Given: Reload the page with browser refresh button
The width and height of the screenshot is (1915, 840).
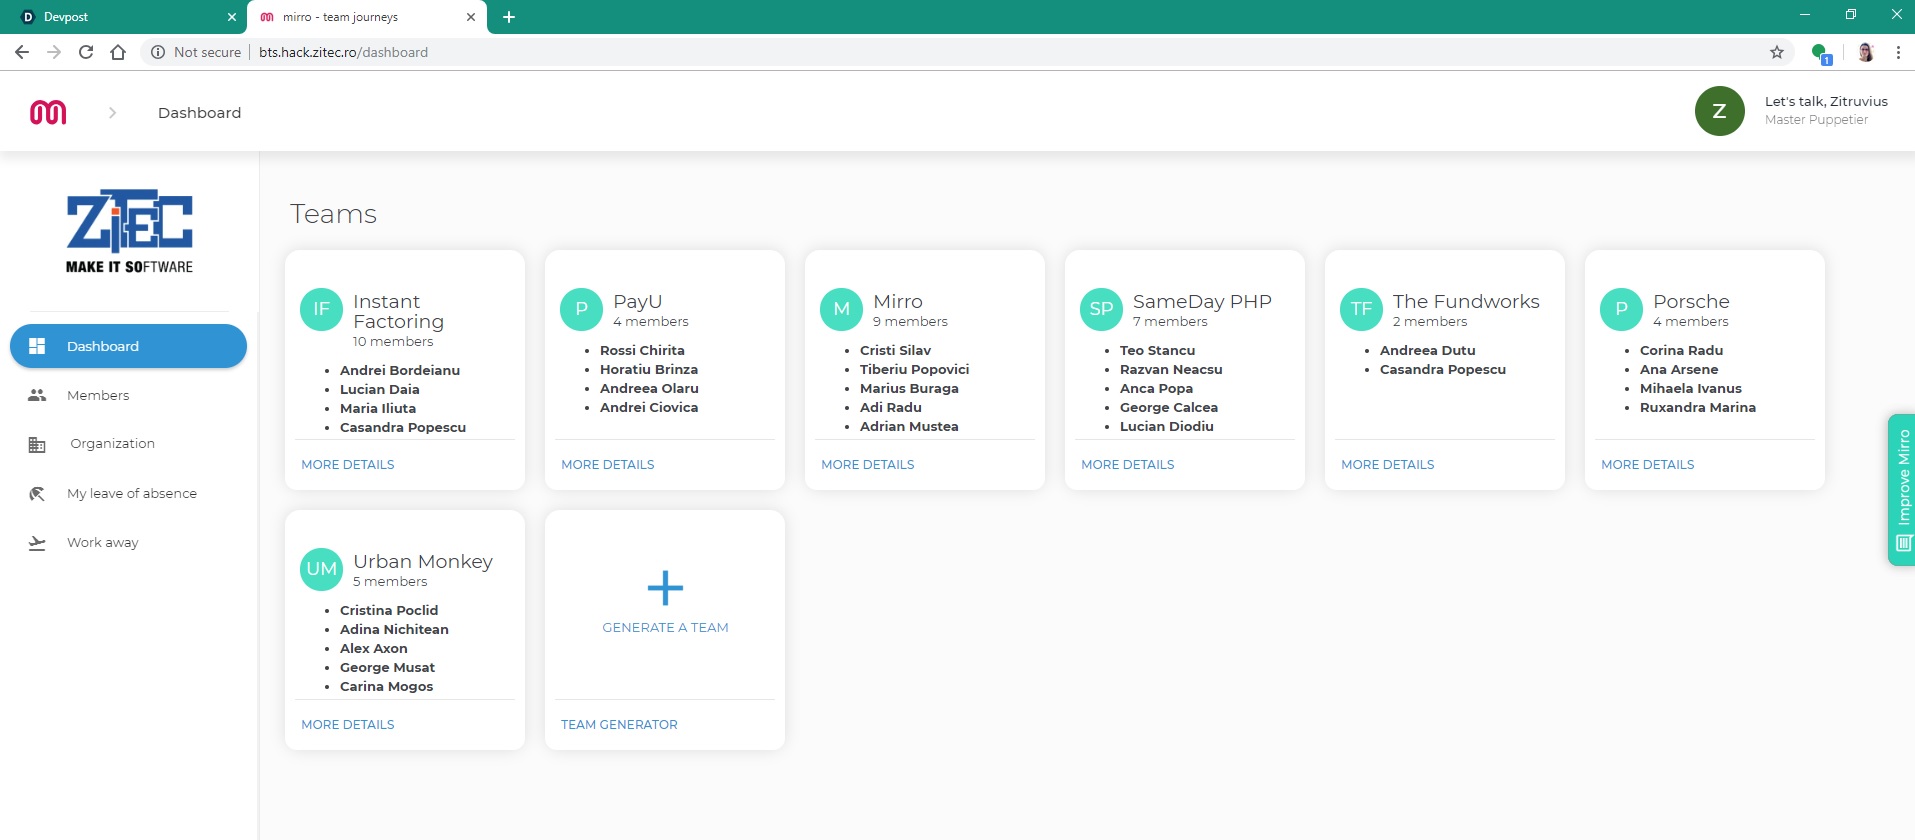Looking at the screenshot, I should (x=86, y=52).
